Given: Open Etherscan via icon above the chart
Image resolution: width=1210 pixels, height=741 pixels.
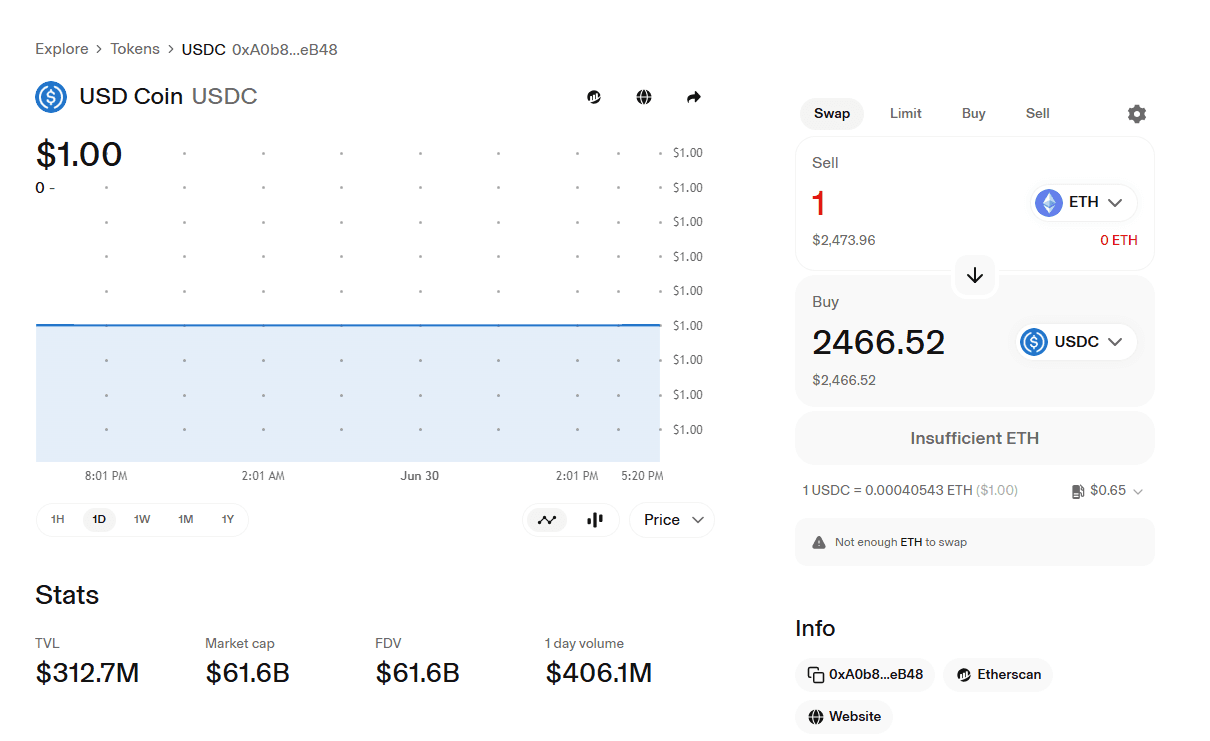Looking at the screenshot, I should tap(594, 97).
